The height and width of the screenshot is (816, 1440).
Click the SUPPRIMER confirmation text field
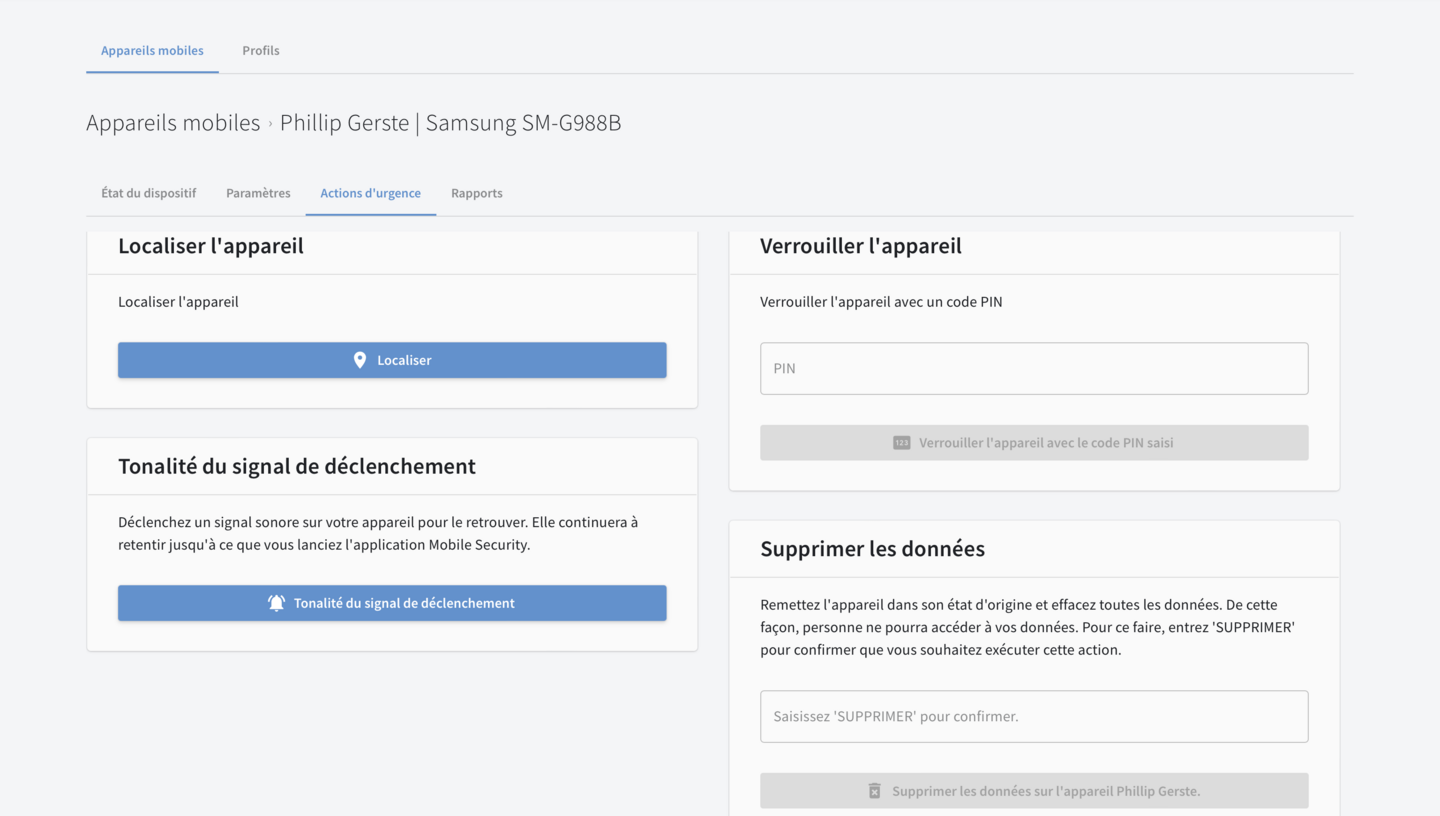1034,716
